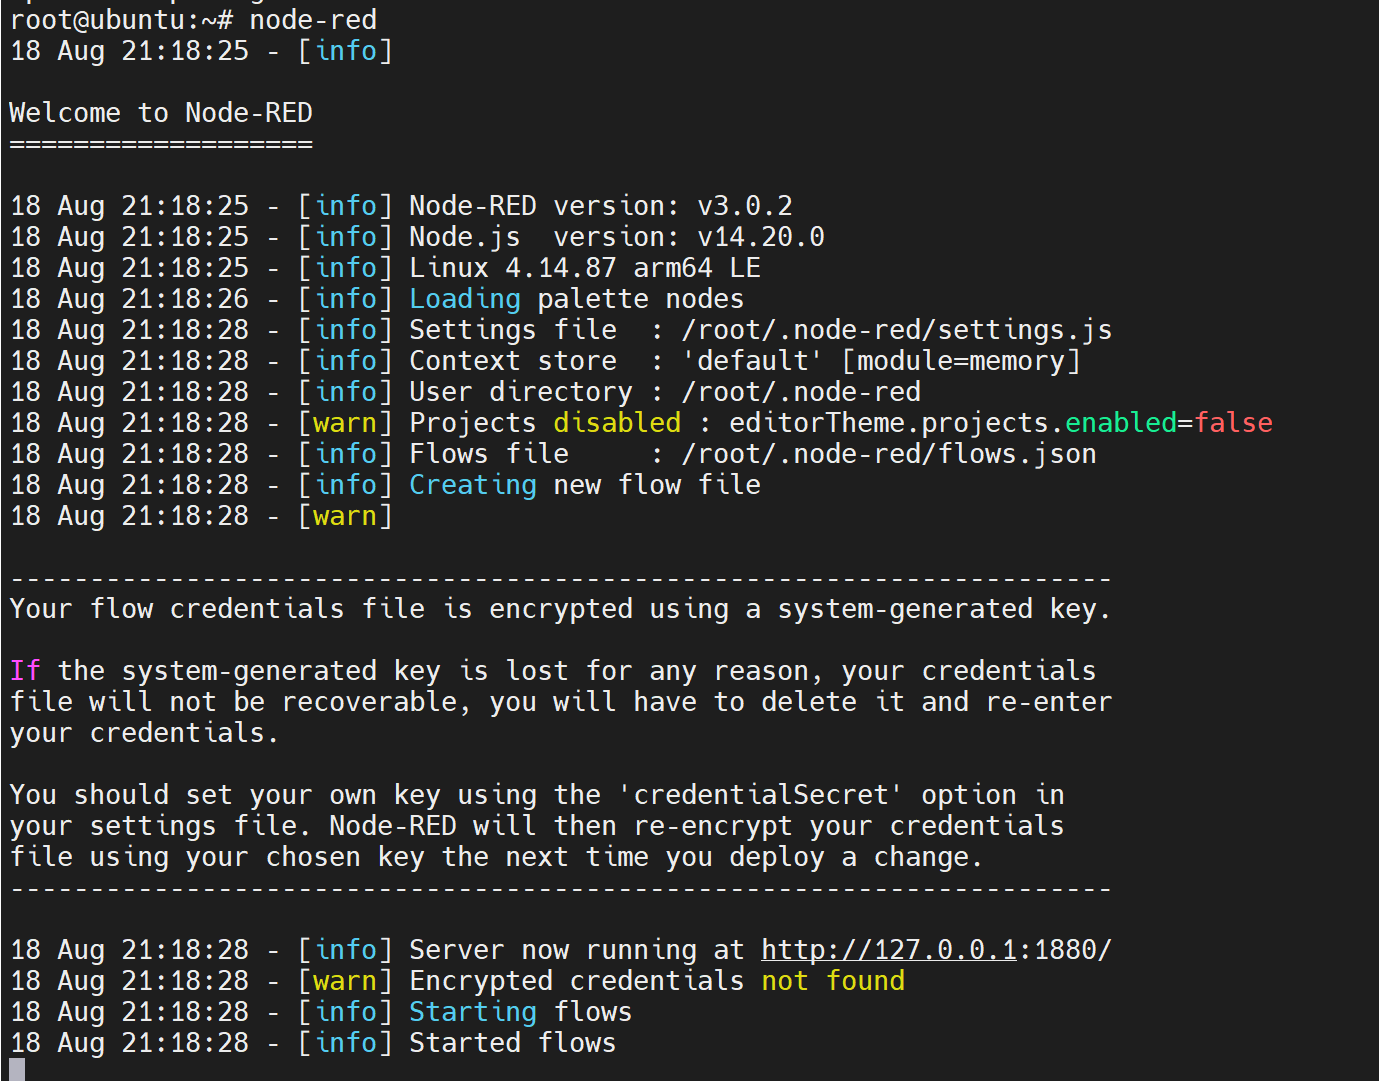1379x1081 pixels.
Task: Click the terminal cursor block at bottom
Action: pos(17,1069)
